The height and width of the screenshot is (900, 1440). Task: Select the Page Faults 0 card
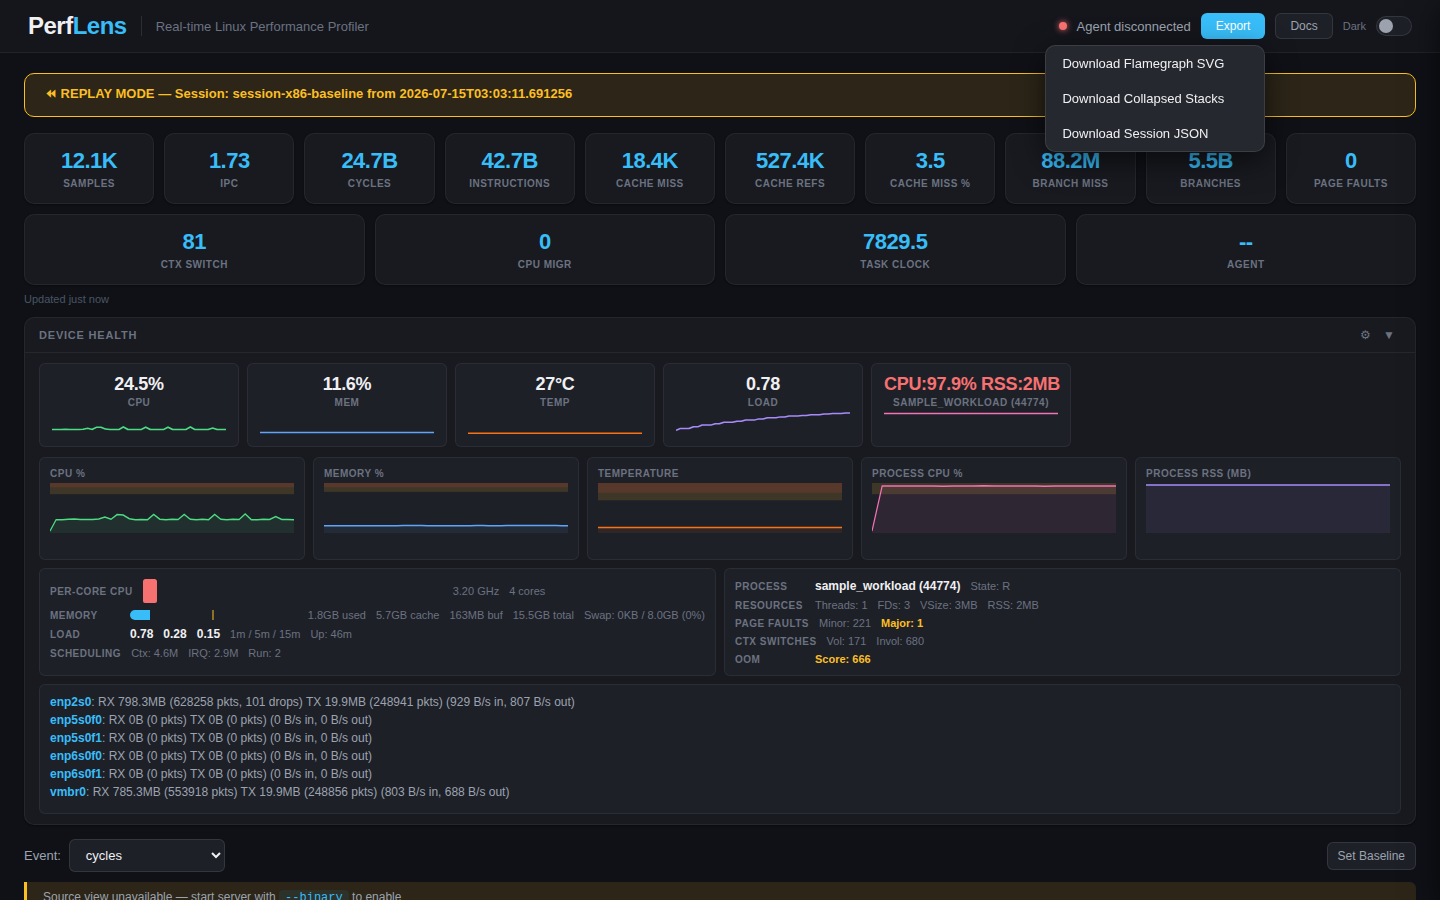[1351, 169]
